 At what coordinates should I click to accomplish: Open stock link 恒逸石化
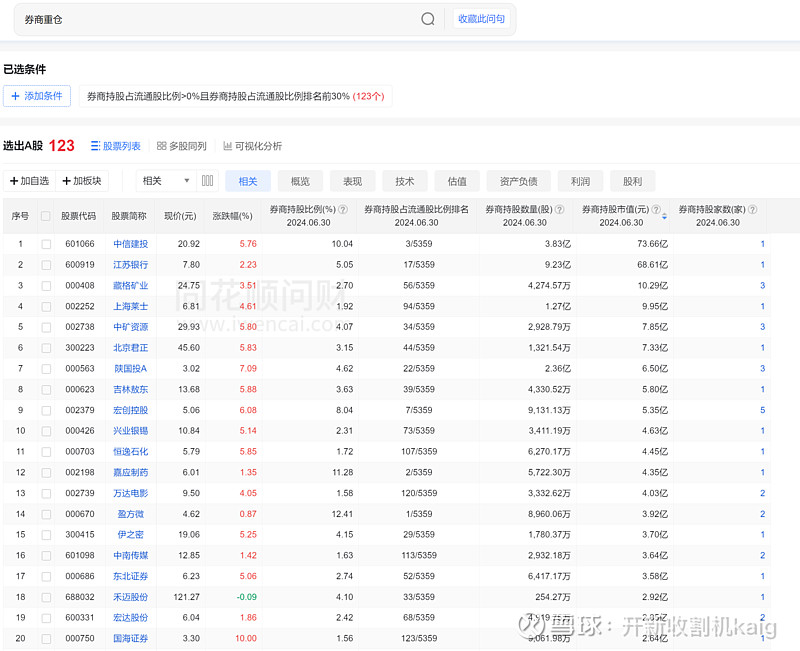[x=131, y=452]
